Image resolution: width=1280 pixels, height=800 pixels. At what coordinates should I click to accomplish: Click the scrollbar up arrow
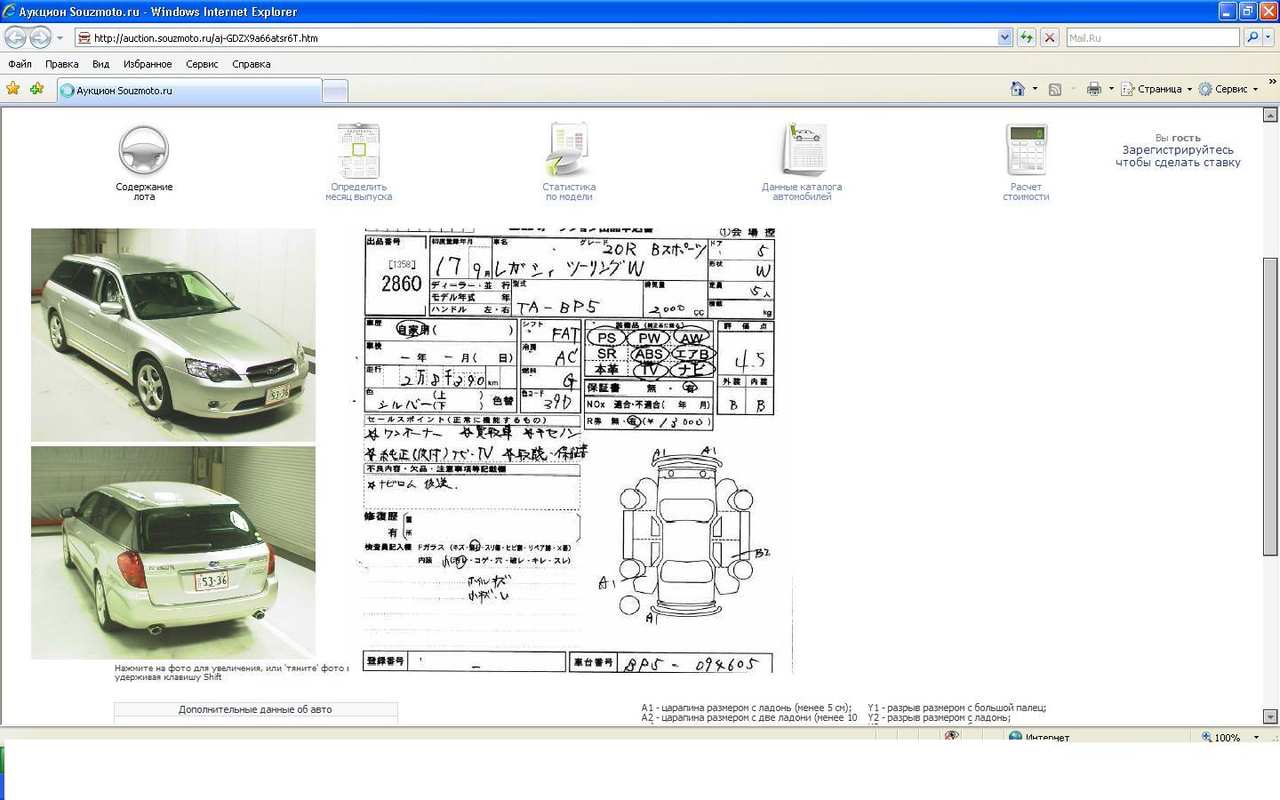point(1271,117)
